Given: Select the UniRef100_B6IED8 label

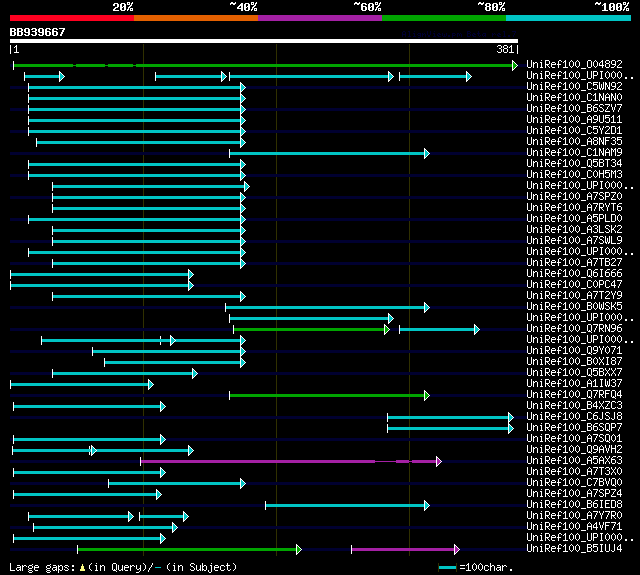Looking at the screenshot, I should 574,505.
